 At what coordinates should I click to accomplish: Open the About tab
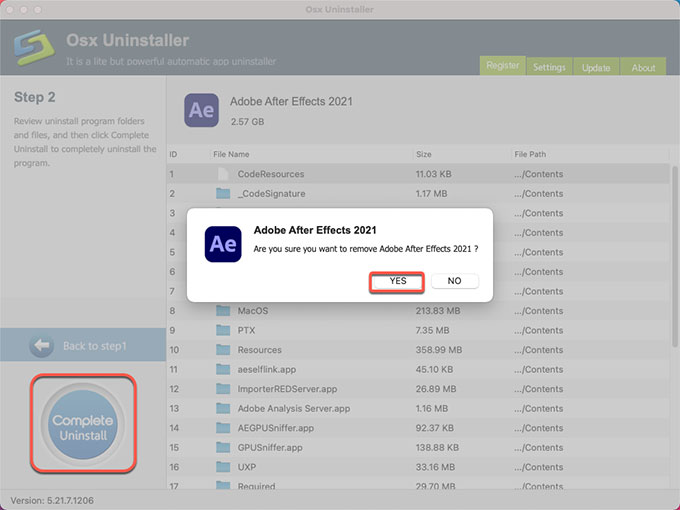(x=643, y=67)
